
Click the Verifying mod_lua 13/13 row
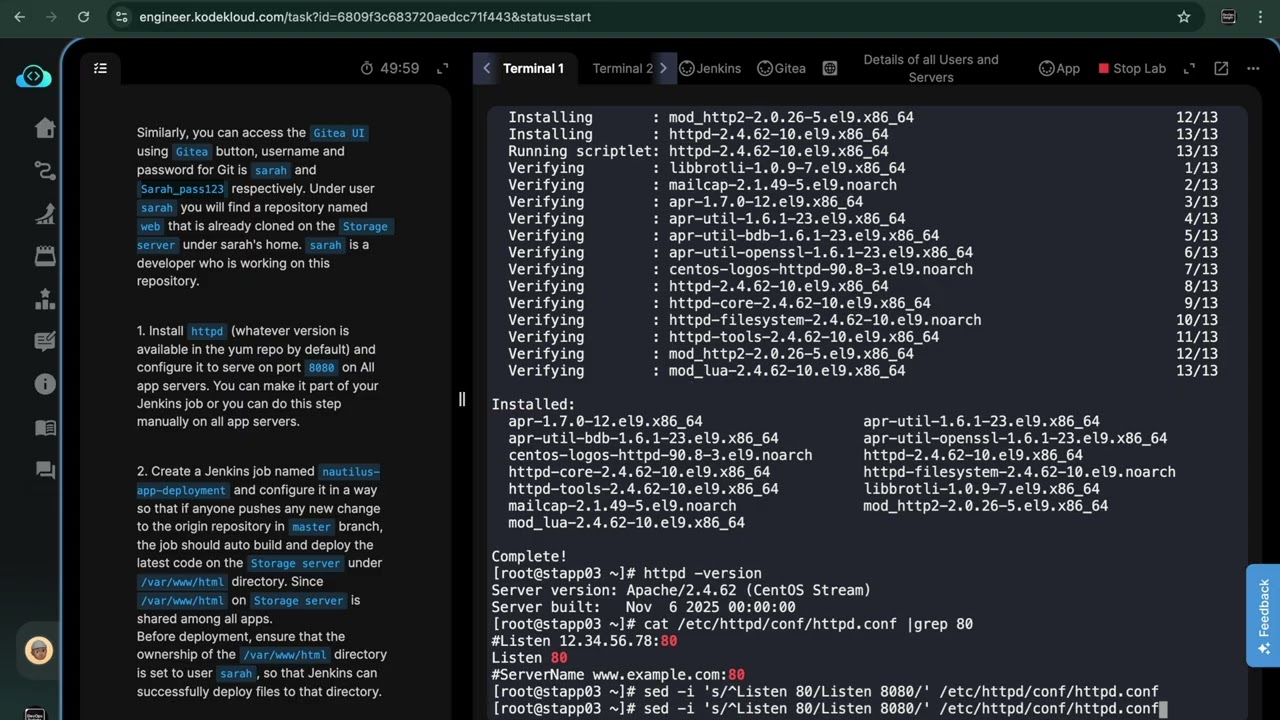863,371
